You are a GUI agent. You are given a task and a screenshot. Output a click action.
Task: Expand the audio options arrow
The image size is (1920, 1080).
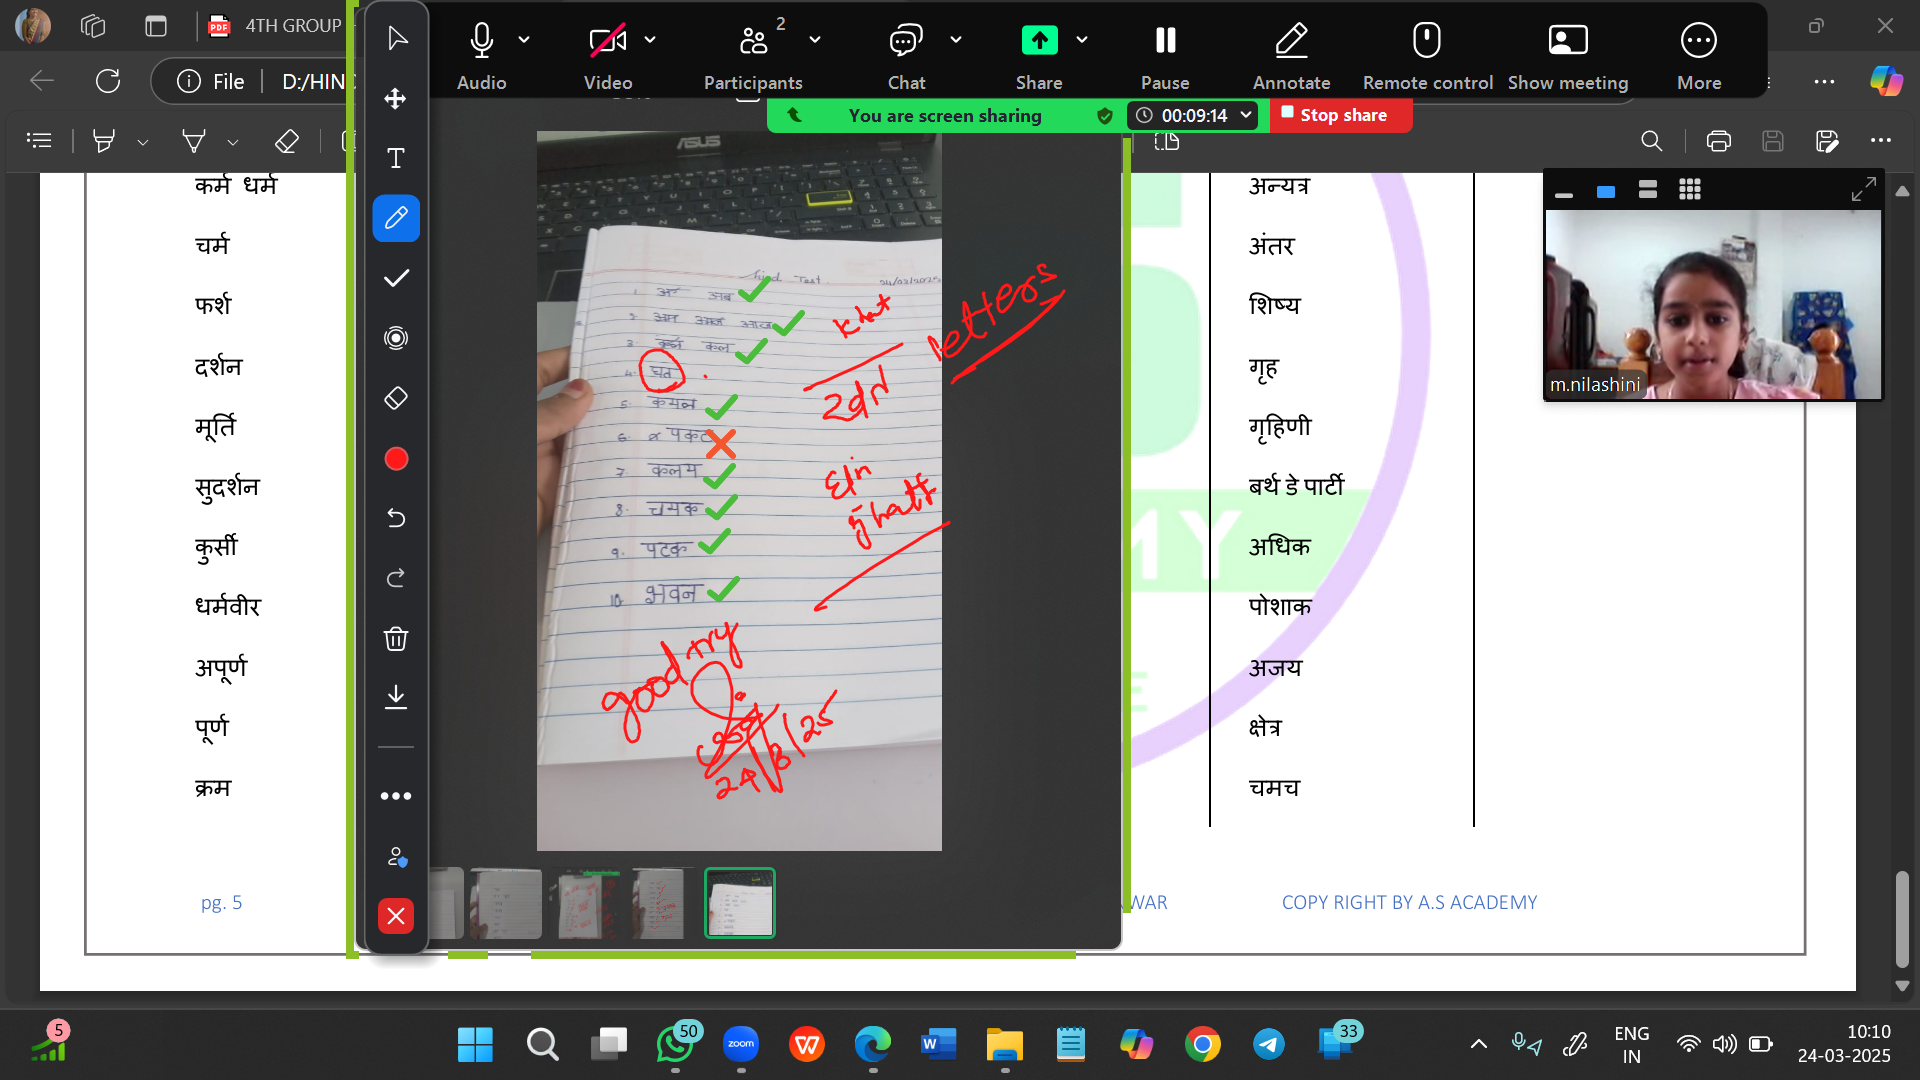click(x=524, y=40)
